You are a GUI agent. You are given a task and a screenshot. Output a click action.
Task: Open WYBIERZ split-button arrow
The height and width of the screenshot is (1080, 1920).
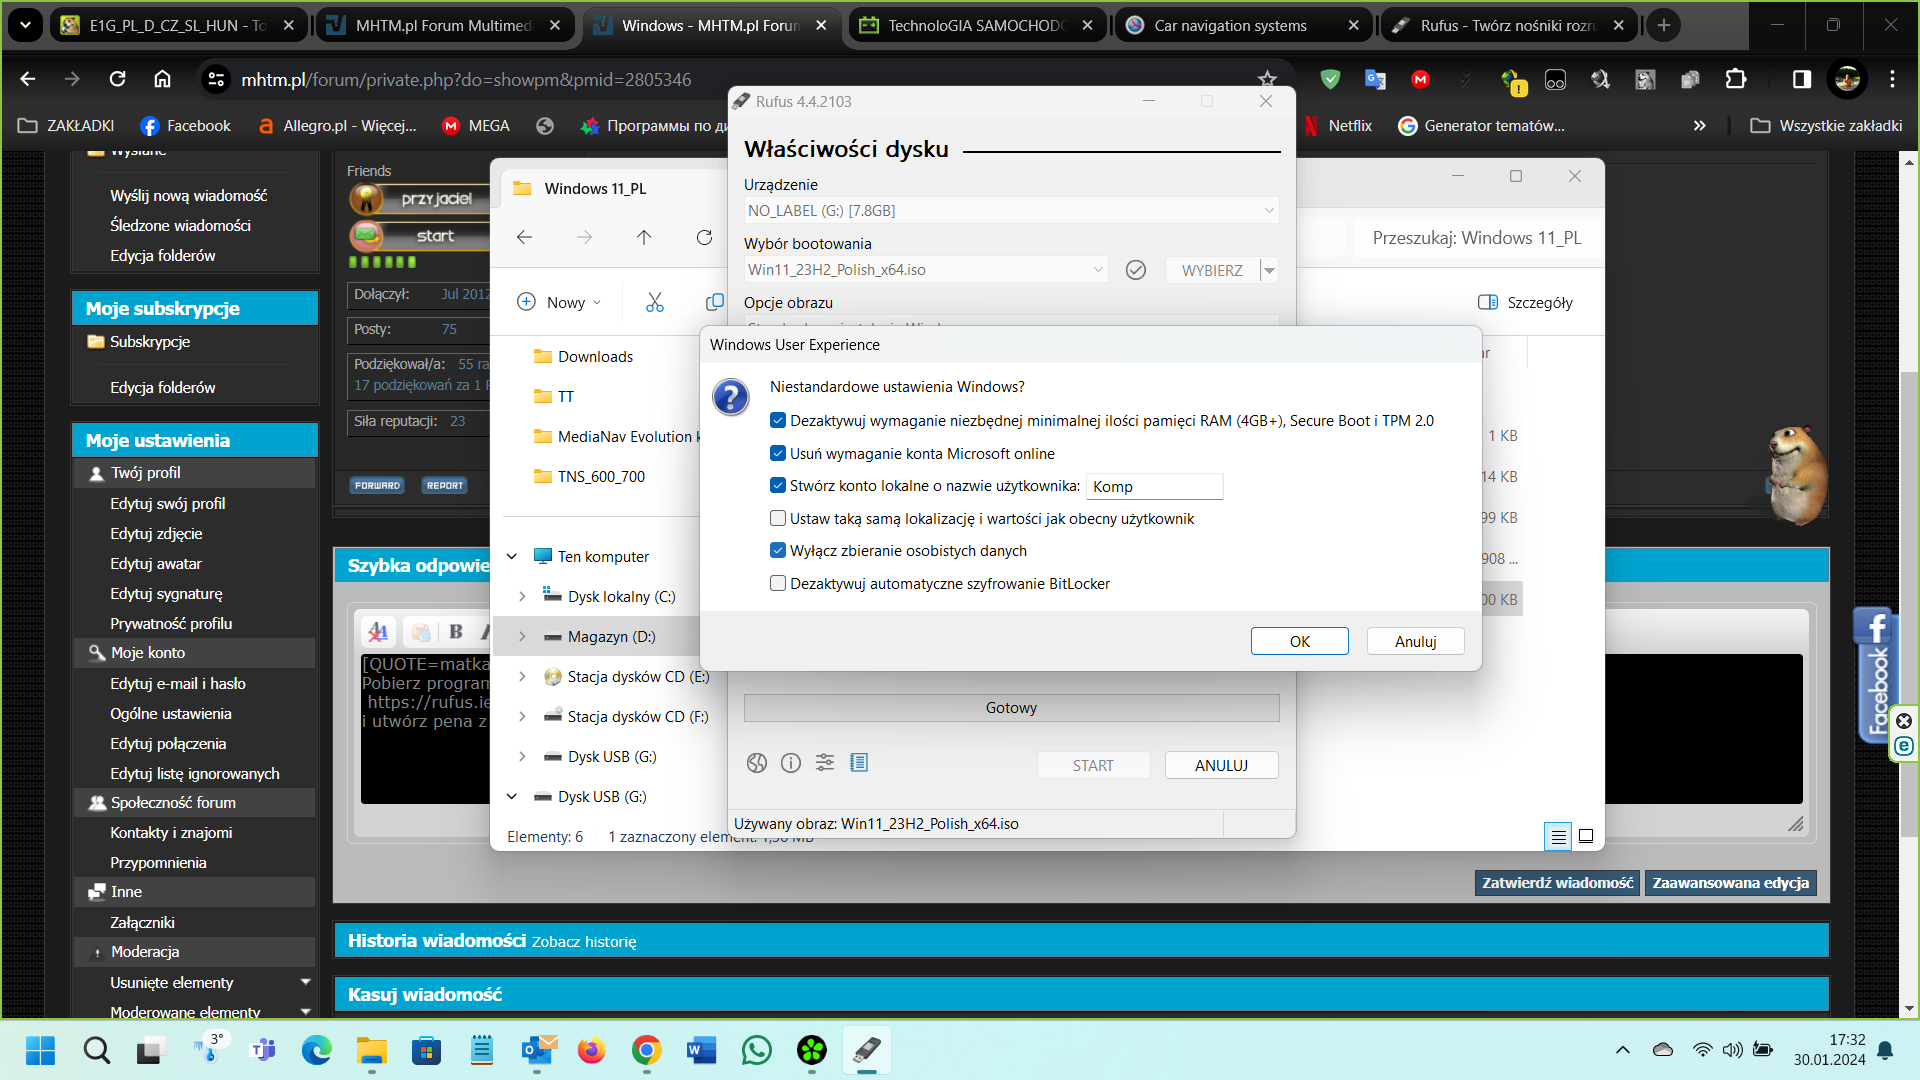1269,270
